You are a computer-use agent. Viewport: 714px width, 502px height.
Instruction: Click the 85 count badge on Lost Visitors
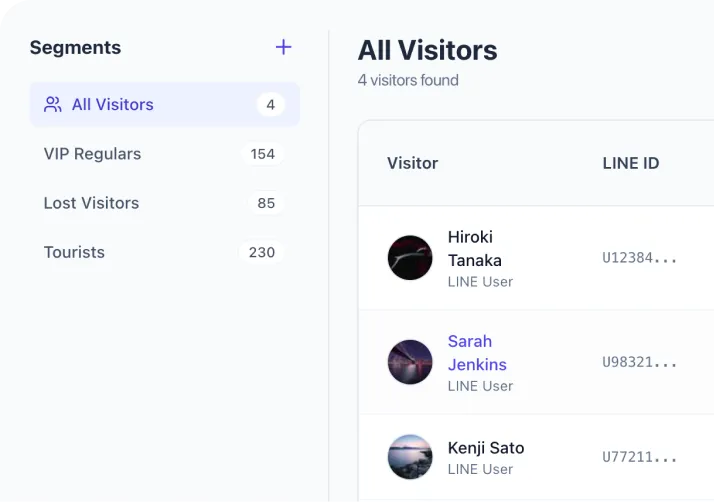click(x=266, y=203)
